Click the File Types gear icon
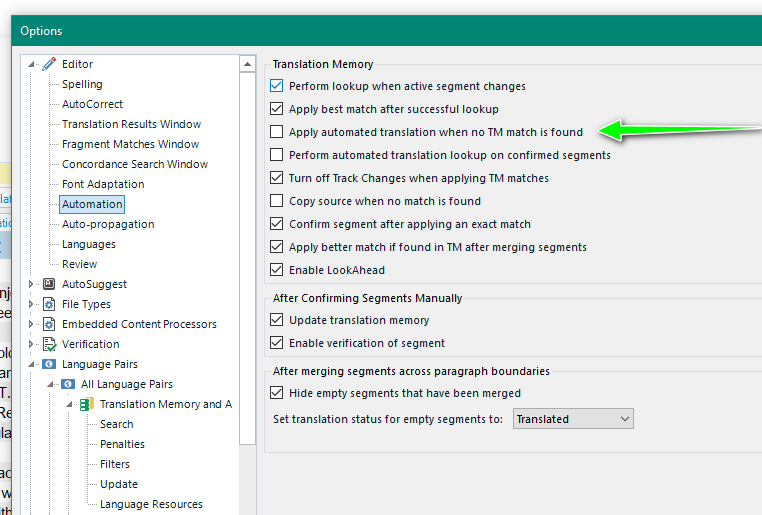The image size is (762, 515). pyautogui.click(x=49, y=304)
